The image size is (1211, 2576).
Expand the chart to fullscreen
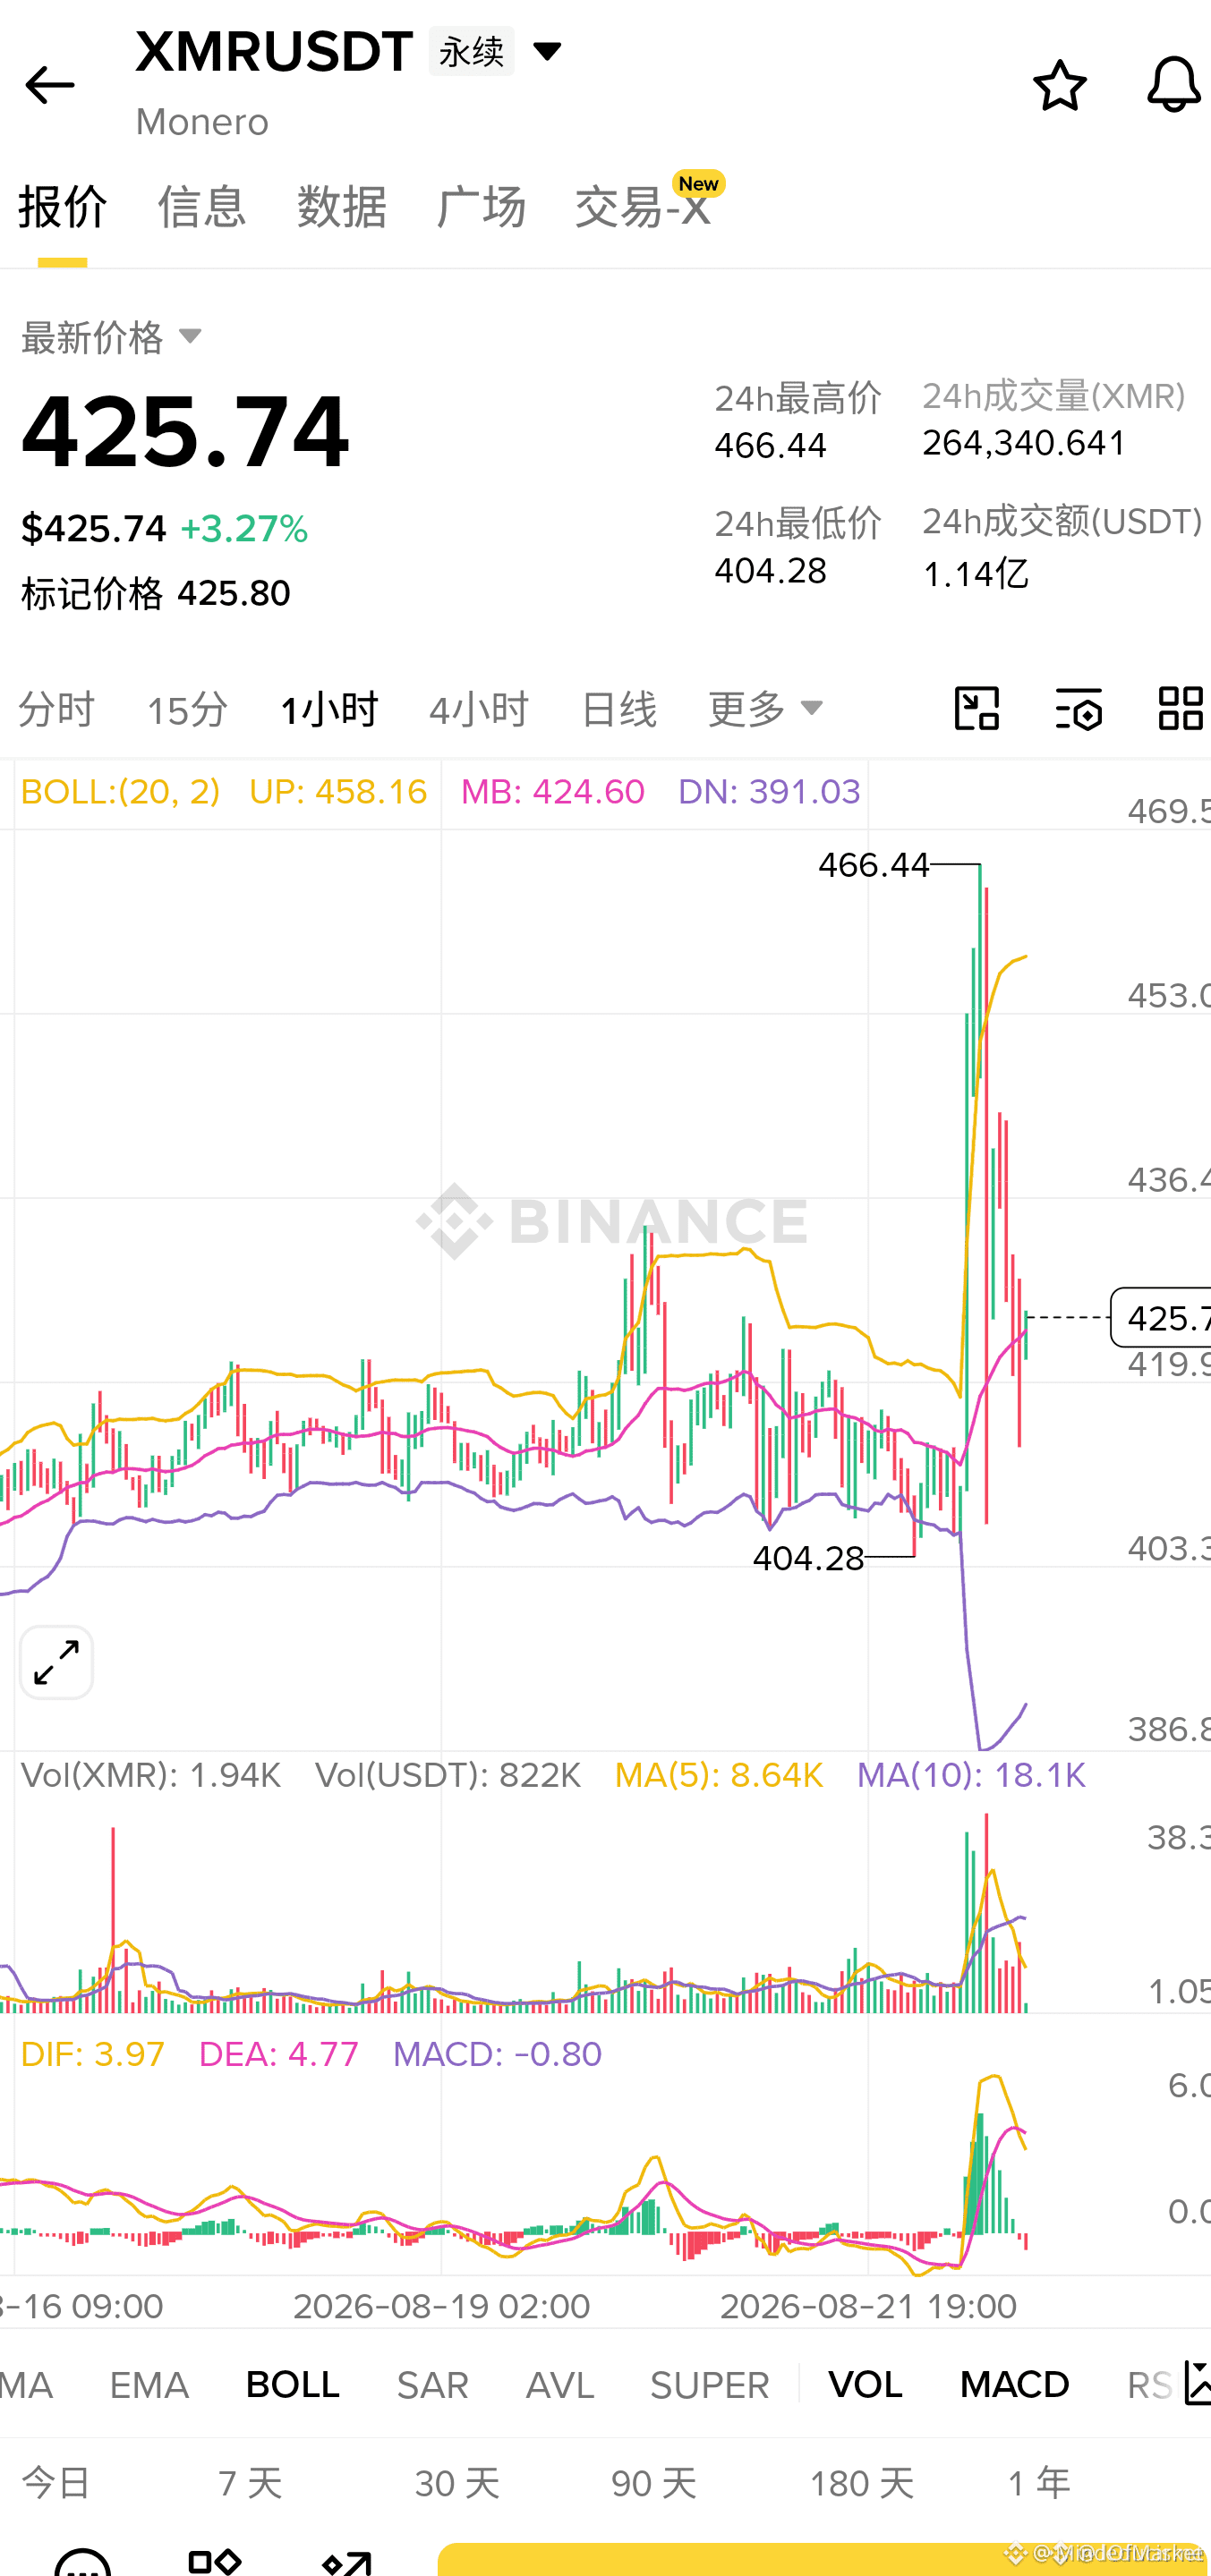(57, 1662)
